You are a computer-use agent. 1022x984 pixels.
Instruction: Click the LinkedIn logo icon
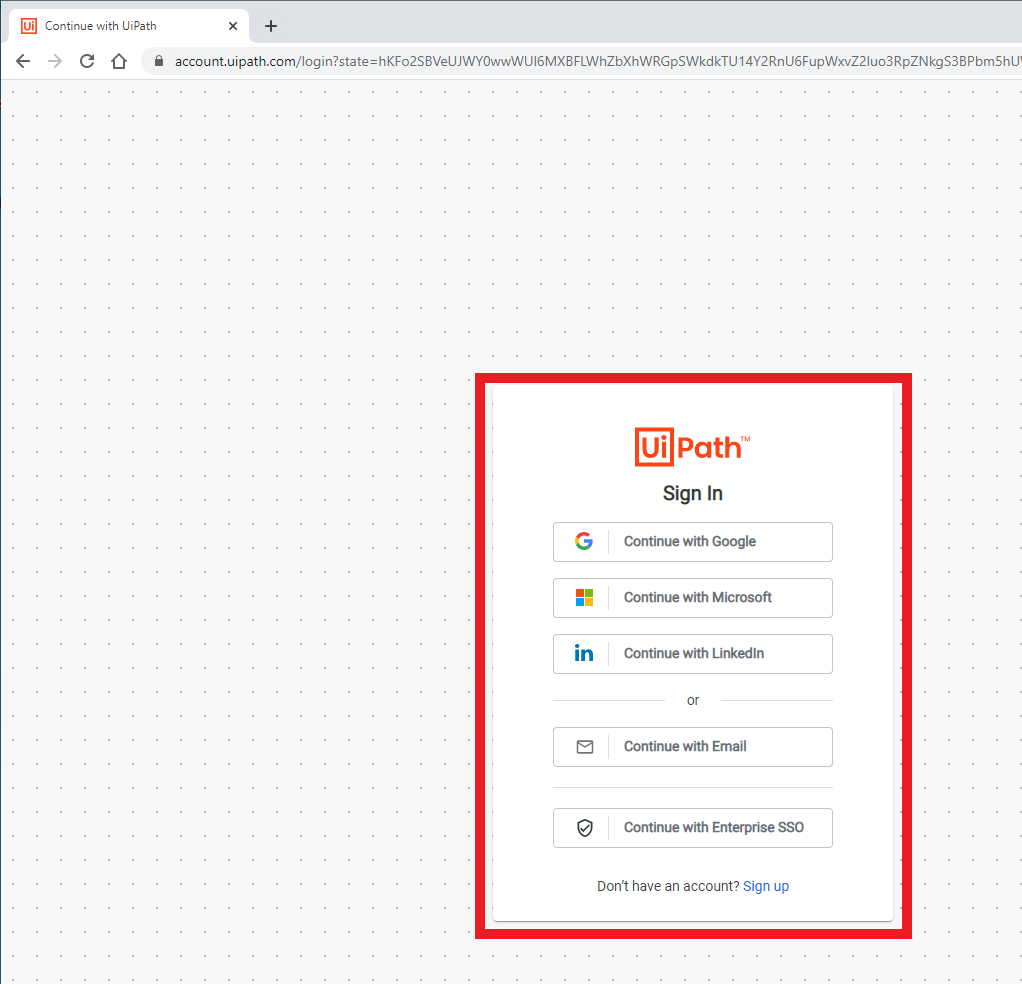click(x=584, y=653)
